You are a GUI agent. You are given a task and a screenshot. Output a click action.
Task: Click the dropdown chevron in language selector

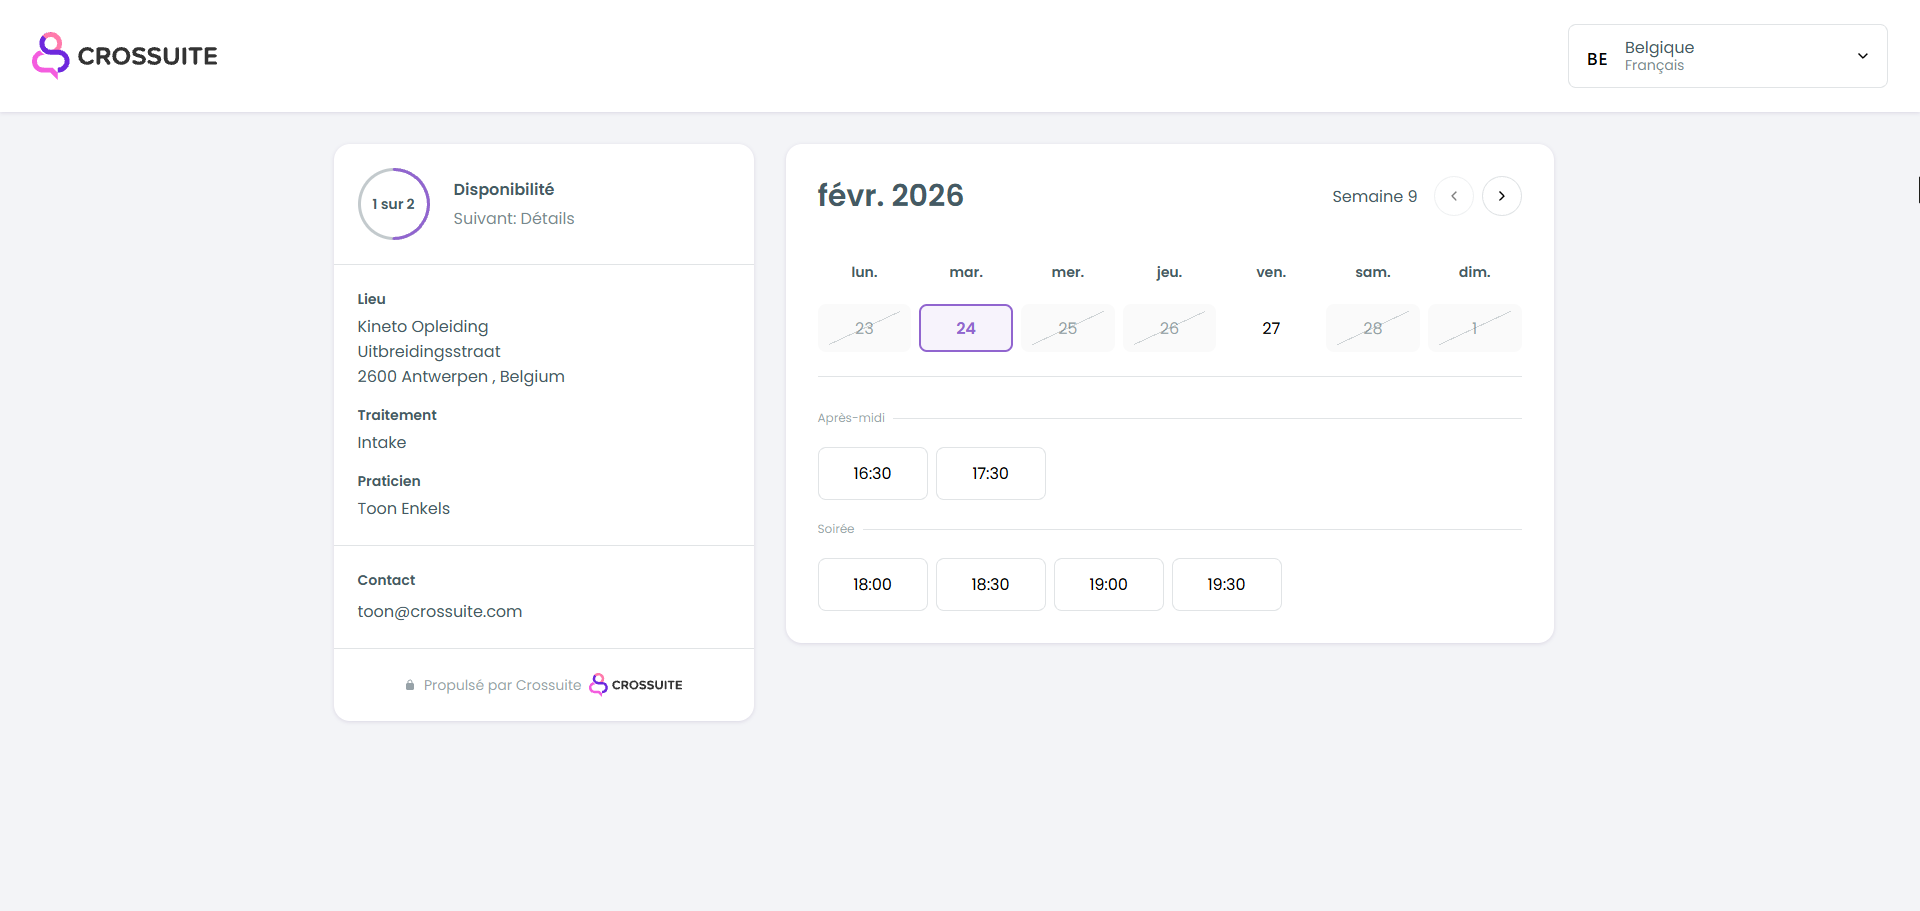coord(1862,56)
